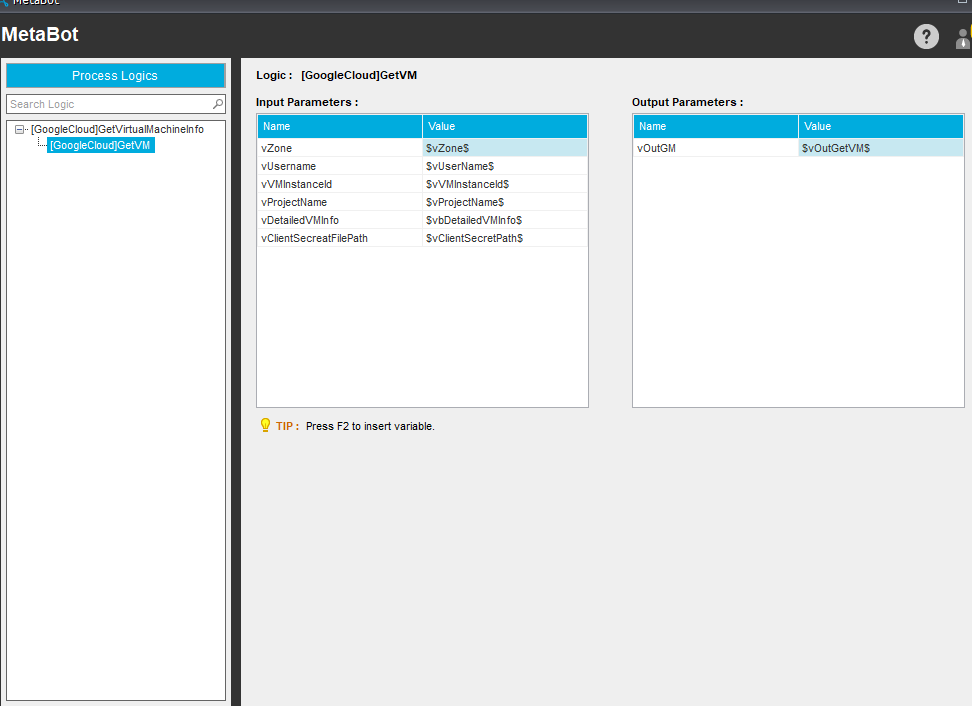Screen dimensions: 972x706
Task: Edit the $vProjectName$ value cell
Action: click(505, 202)
